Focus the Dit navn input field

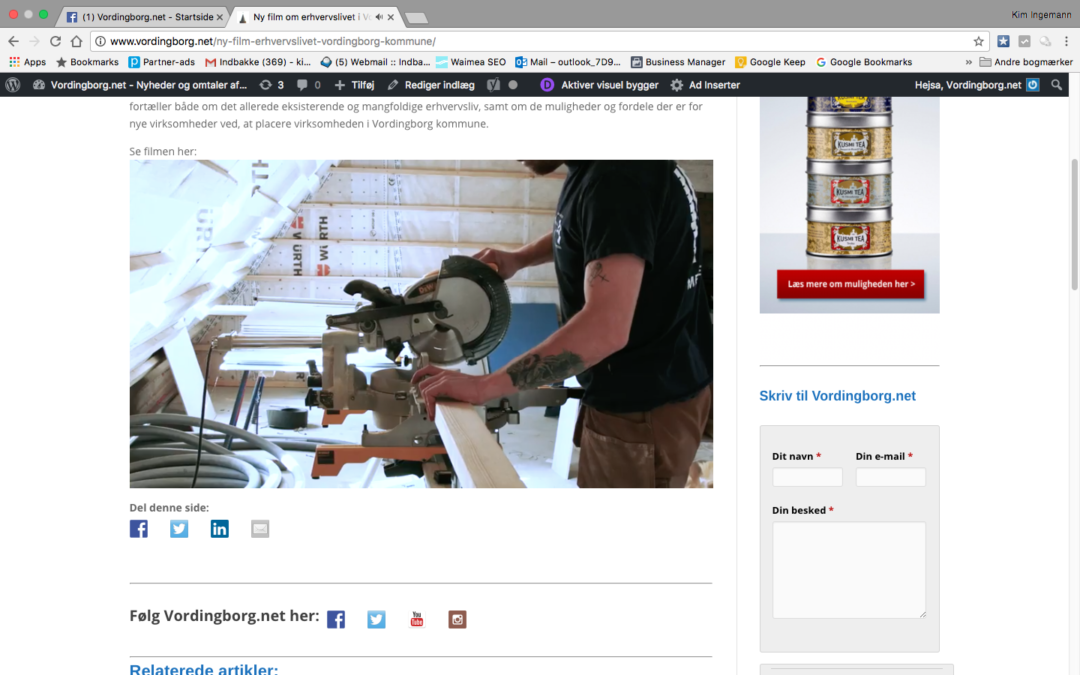click(807, 477)
